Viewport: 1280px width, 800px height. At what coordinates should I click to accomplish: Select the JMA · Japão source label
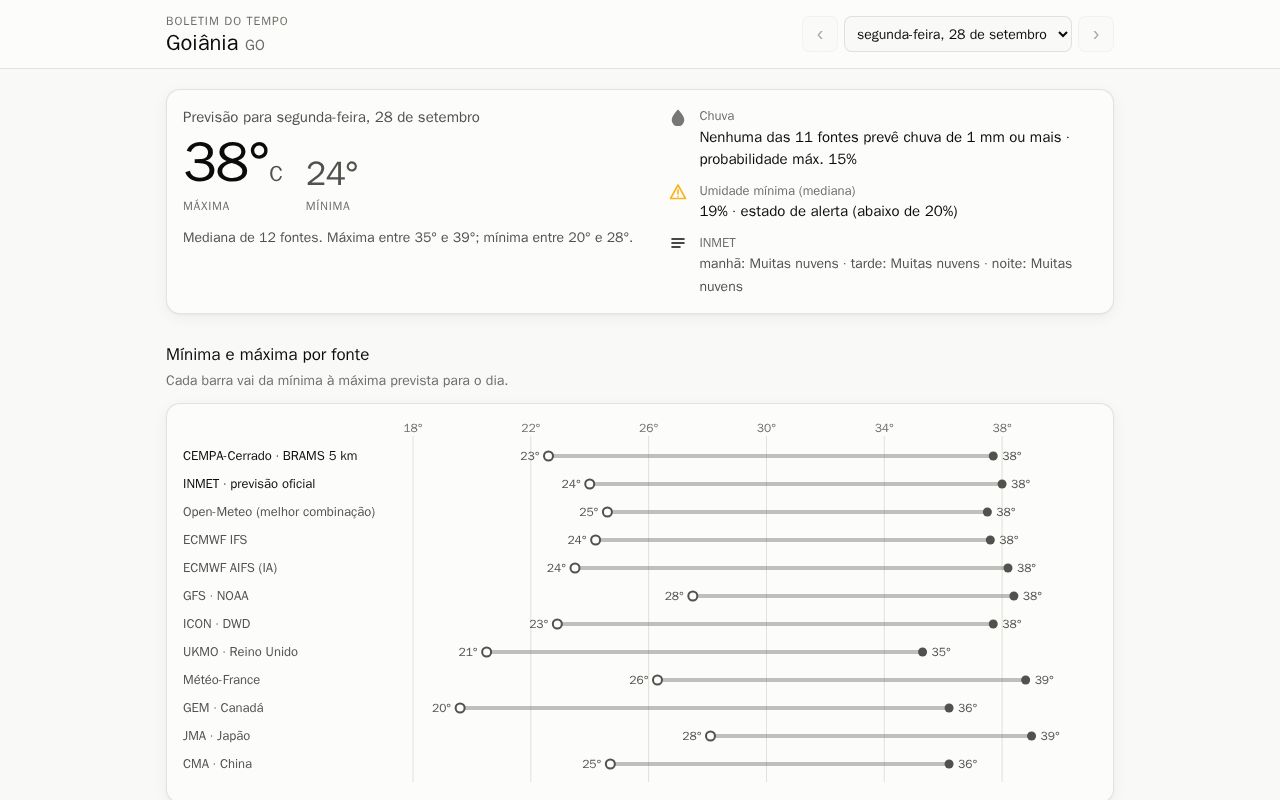tap(217, 736)
